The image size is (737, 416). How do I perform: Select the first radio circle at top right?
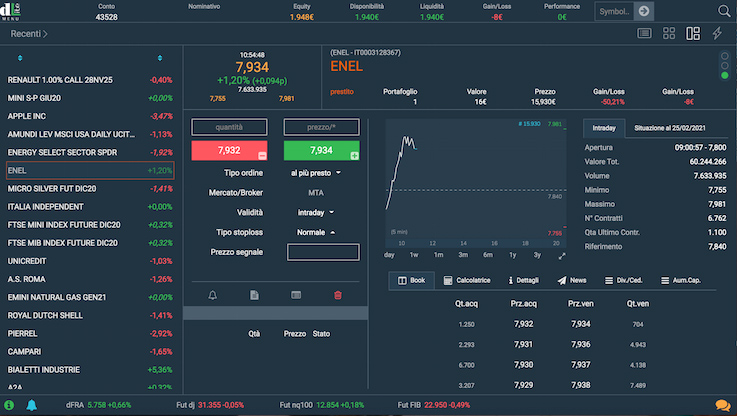click(724, 56)
